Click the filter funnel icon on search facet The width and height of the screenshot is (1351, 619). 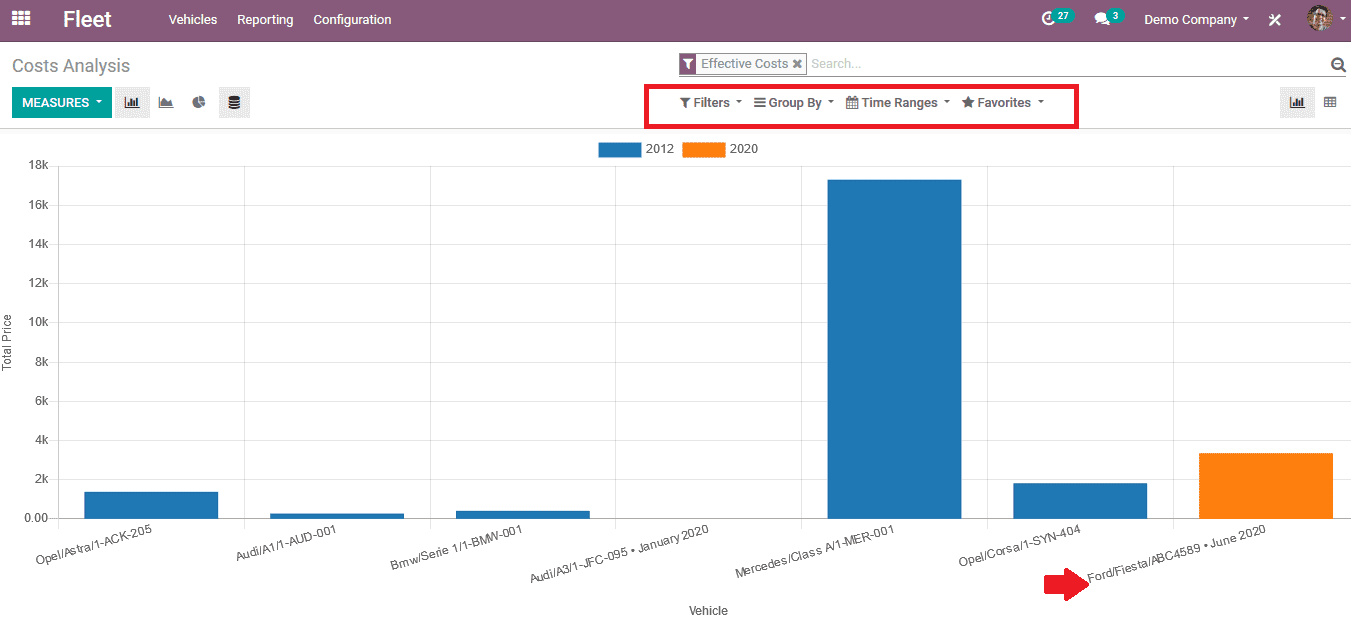[688, 64]
